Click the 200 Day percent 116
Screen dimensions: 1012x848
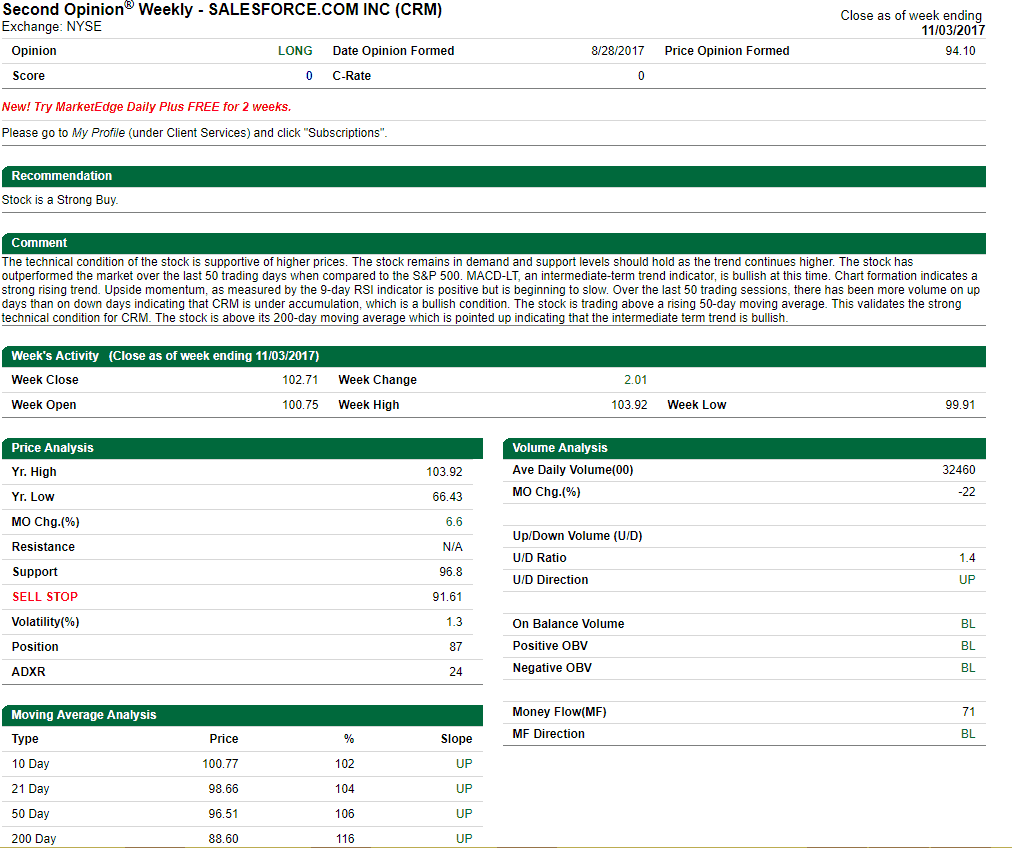(345, 839)
